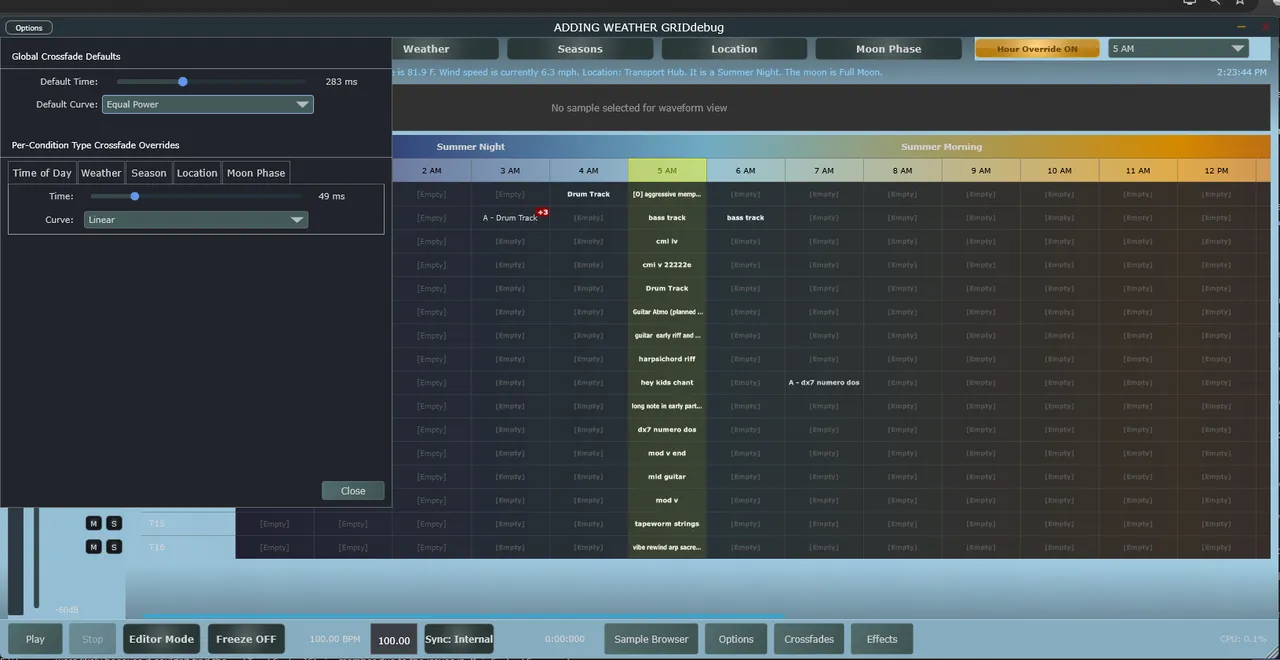This screenshot has width=1280, height=660.
Task: Solo track T16 with its S button
Action: coord(114,547)
